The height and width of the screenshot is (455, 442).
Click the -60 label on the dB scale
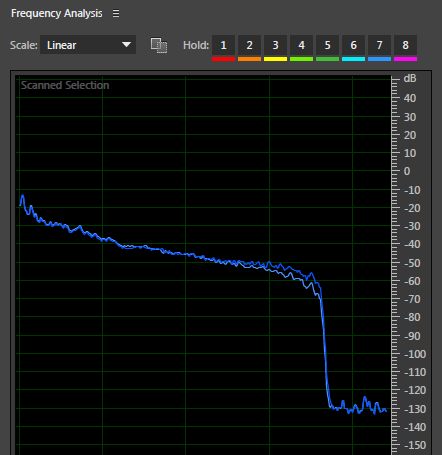click(x=412, y=281)
